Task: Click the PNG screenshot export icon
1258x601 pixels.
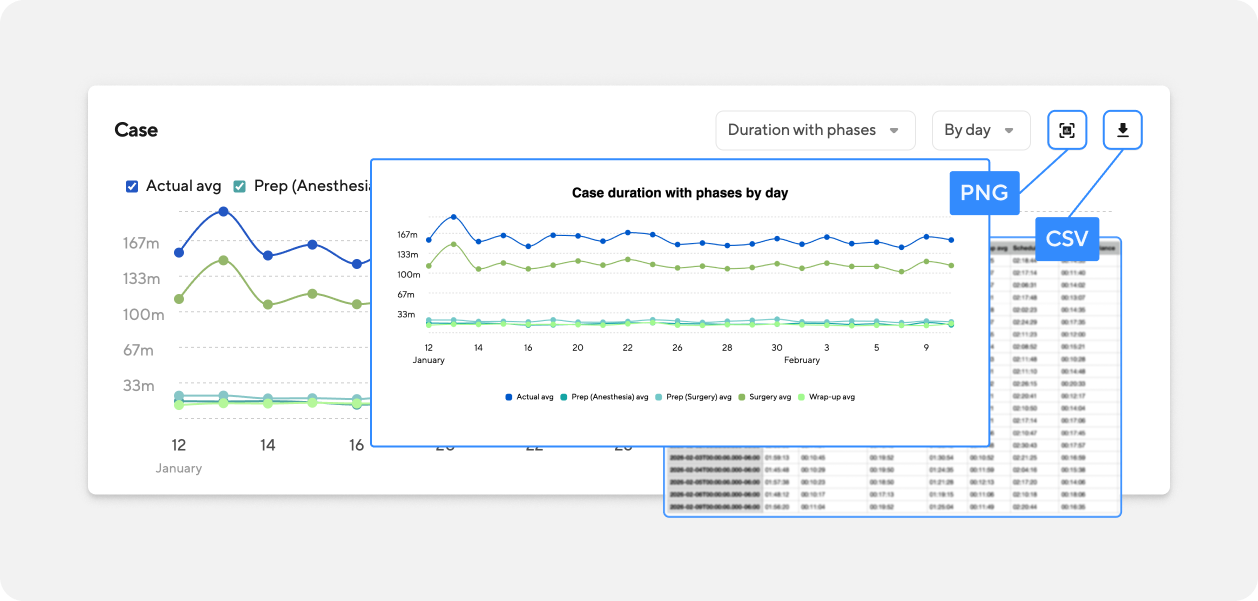Action: [x=1067, y=130]
